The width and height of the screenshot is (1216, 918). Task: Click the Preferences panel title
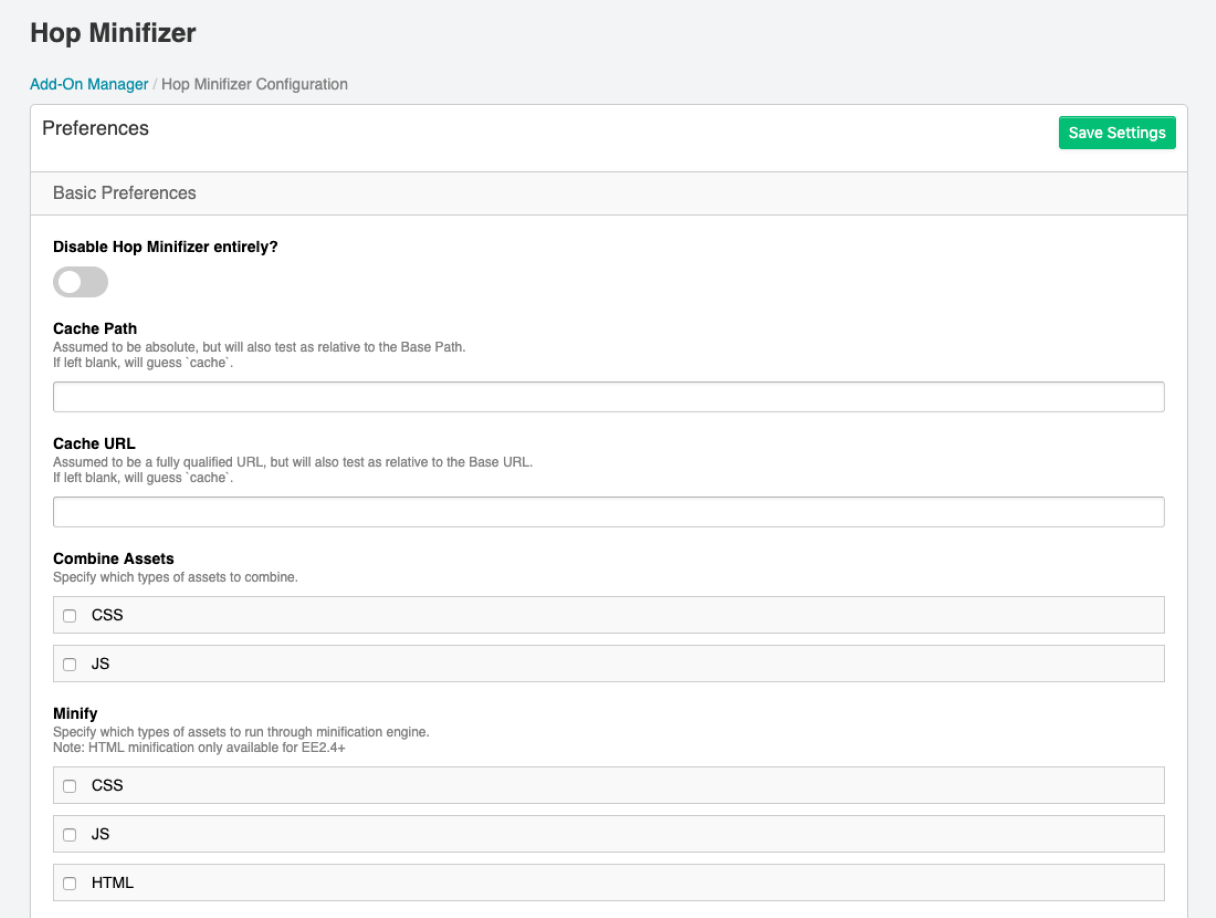coord(95,128)
